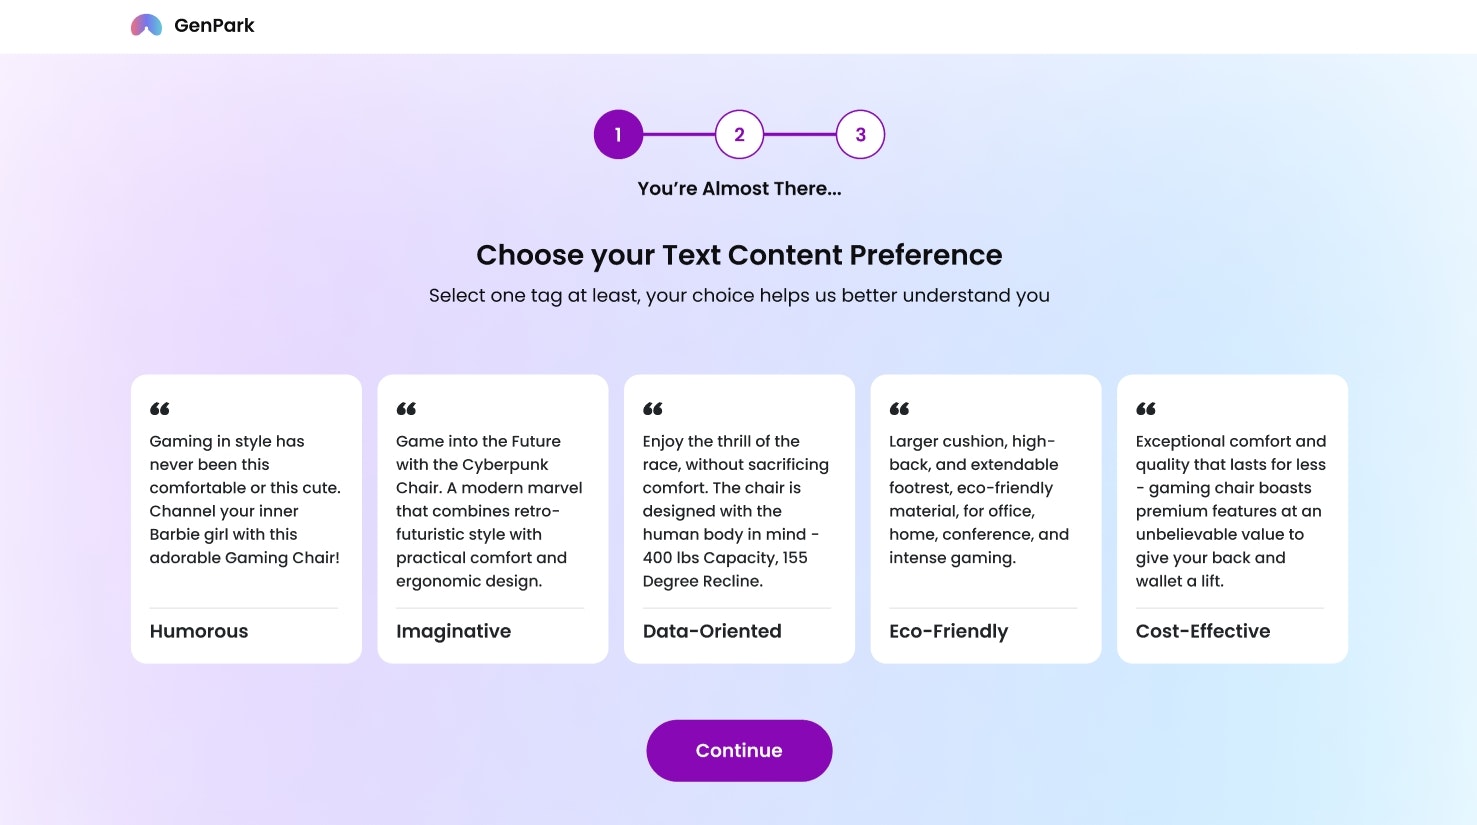Choose the Cyberpunk Chair sample text

(x=489, y=511)
